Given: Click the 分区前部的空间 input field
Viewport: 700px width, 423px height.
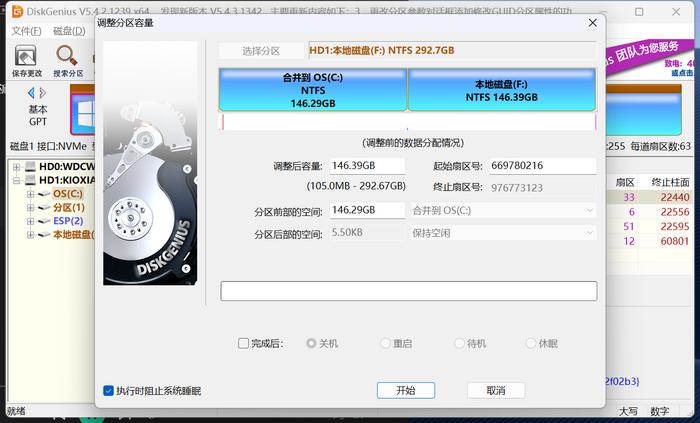Looking at the screenshot, I should click(x=367, y=210).
